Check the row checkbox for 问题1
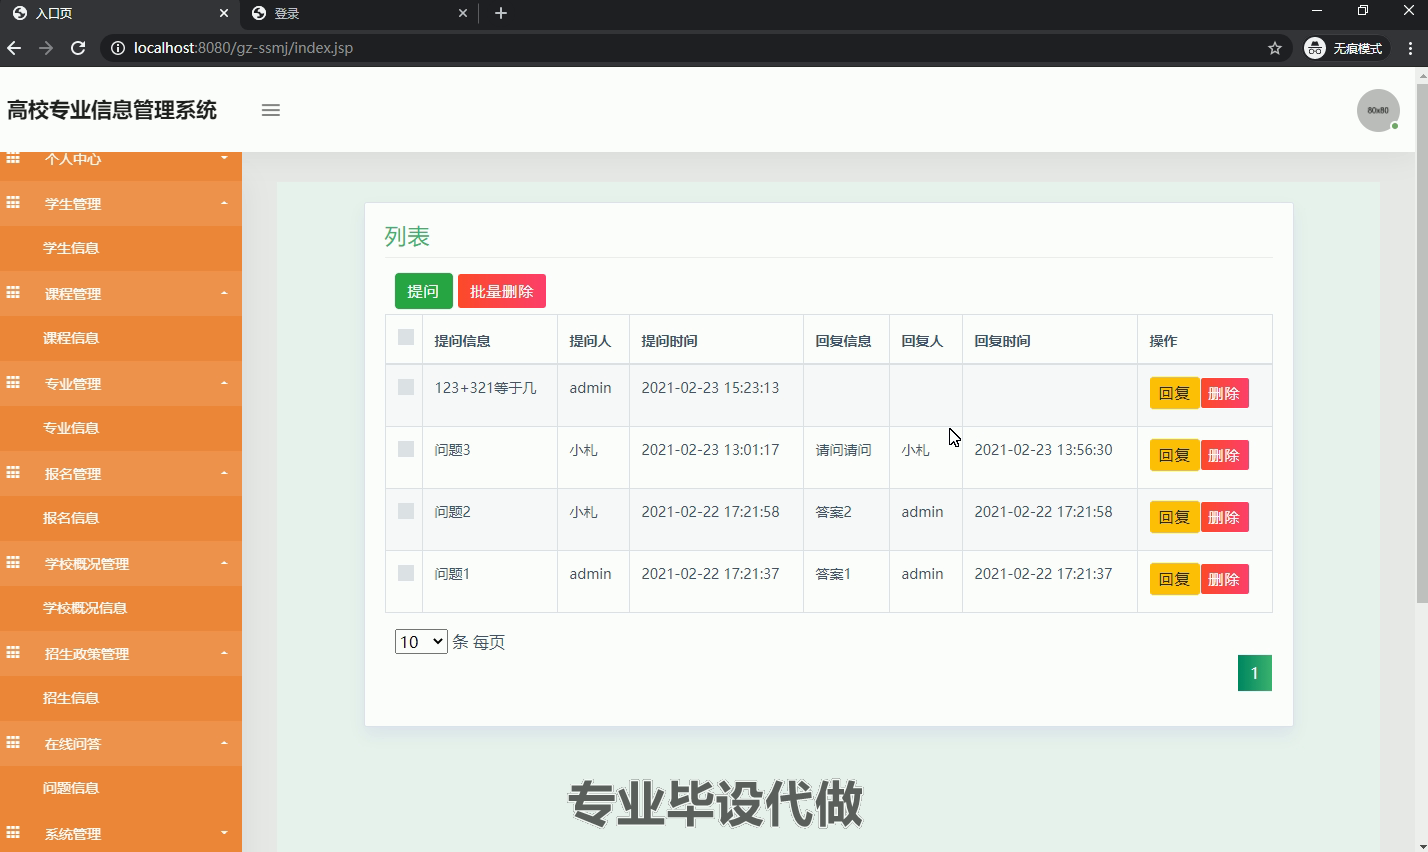1428x852 pixels. pos(406,573)
